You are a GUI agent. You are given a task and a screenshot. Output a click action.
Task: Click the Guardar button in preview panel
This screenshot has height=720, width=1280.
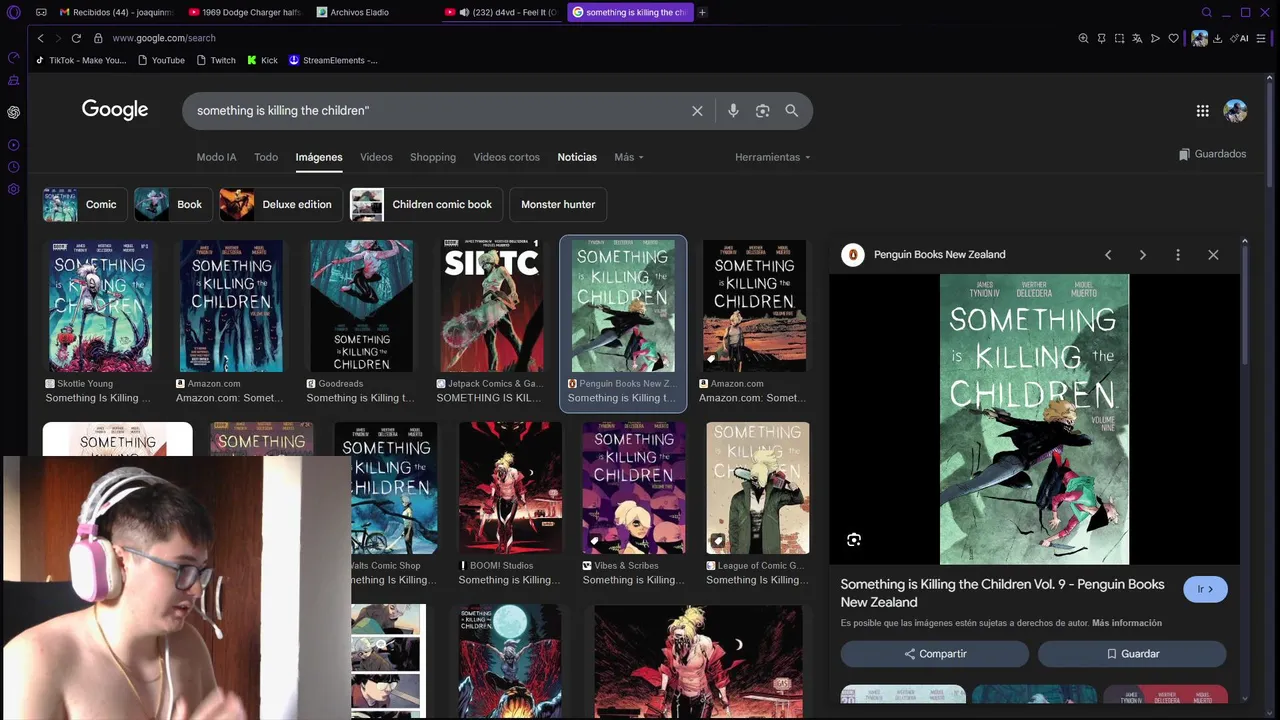(1132, 654)
